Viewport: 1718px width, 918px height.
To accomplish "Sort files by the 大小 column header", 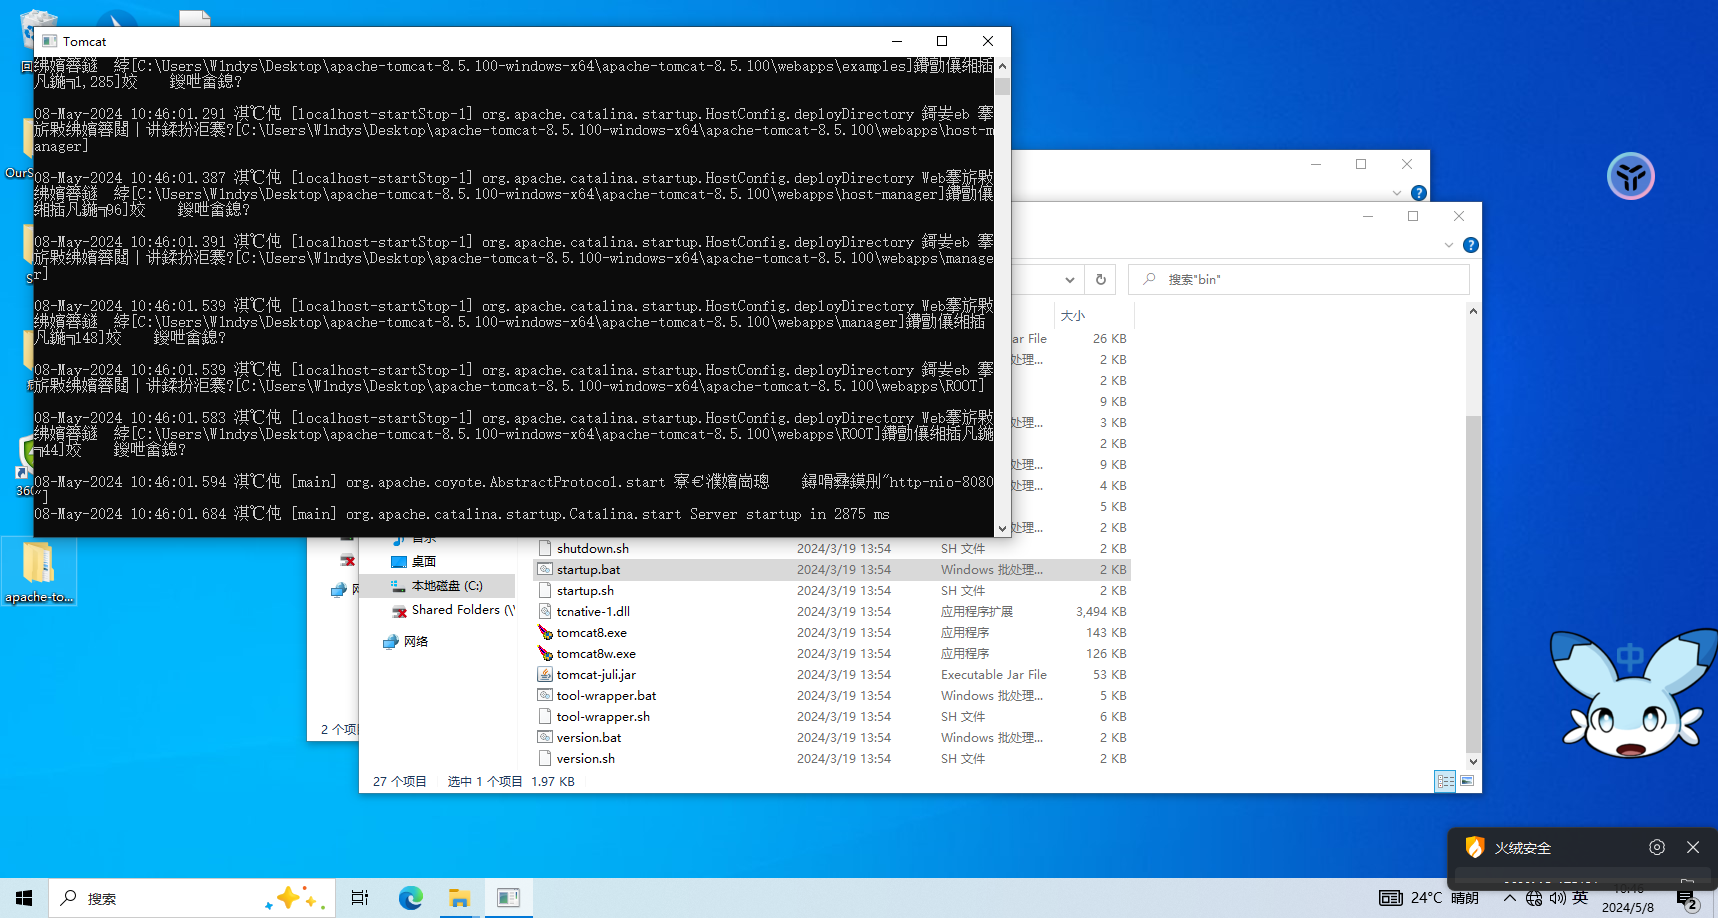I will (x=1072, y=316).
